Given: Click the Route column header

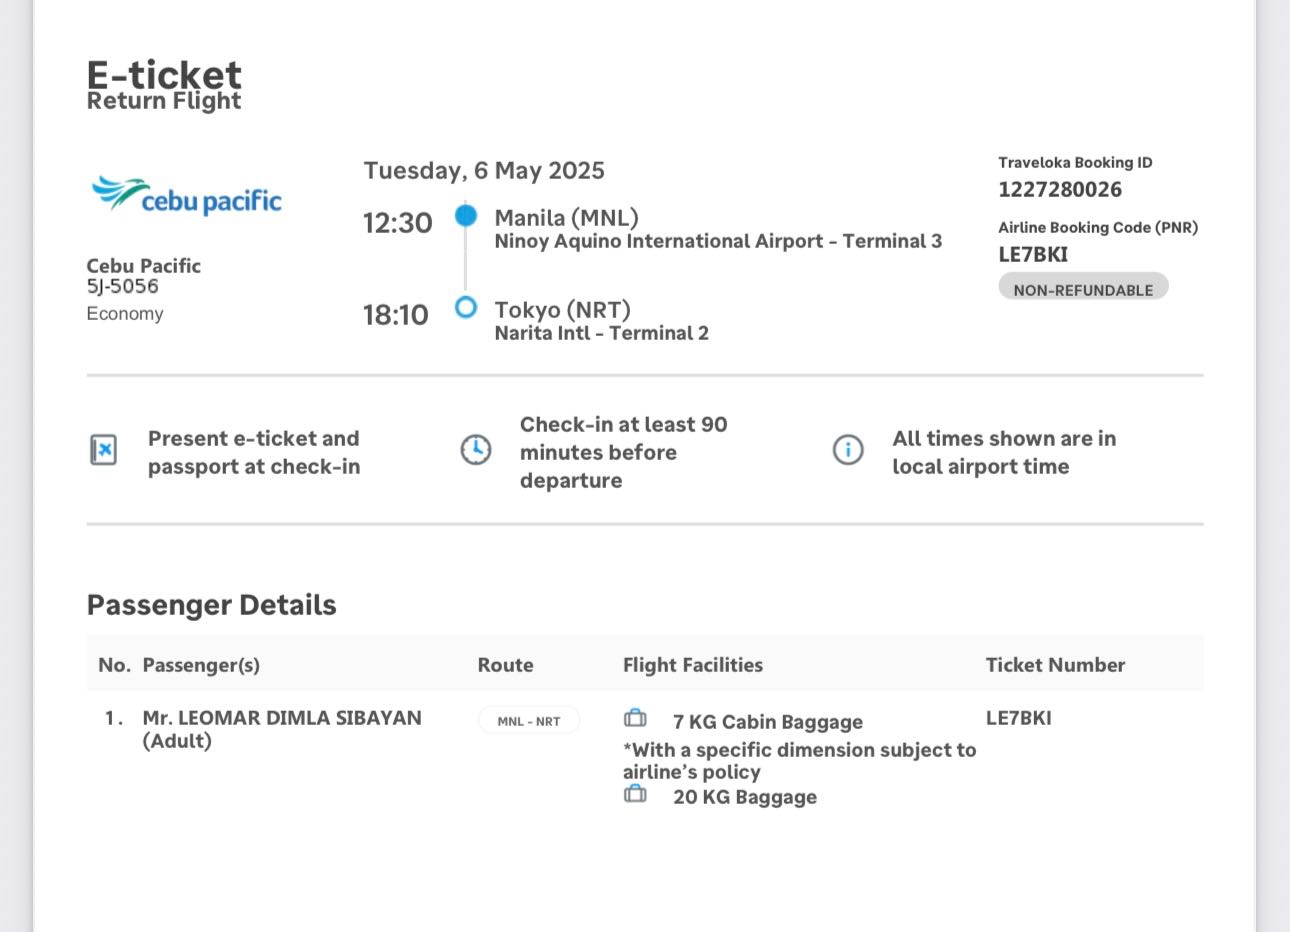Looking at the screenshot, I should (x=505, y=665).
